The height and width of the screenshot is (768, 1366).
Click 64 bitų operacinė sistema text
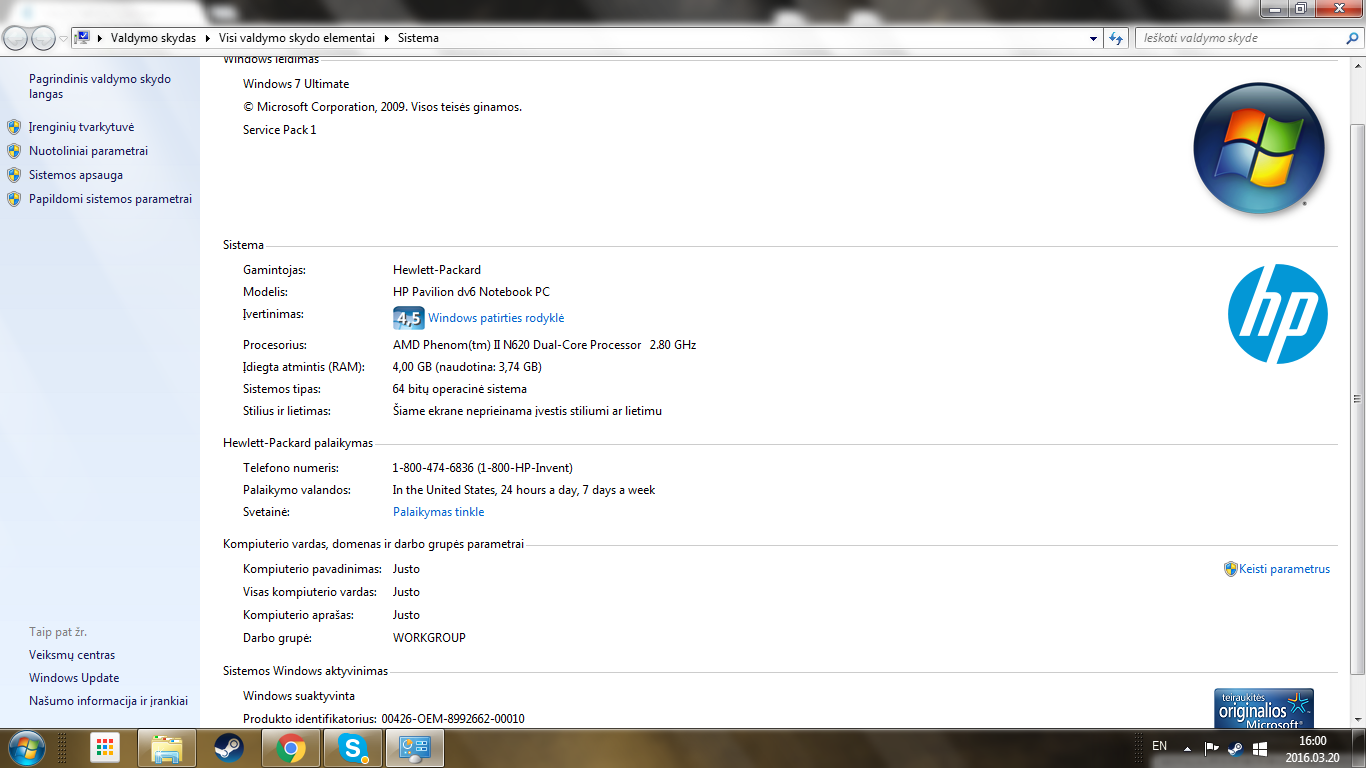(x=460, y=389)
